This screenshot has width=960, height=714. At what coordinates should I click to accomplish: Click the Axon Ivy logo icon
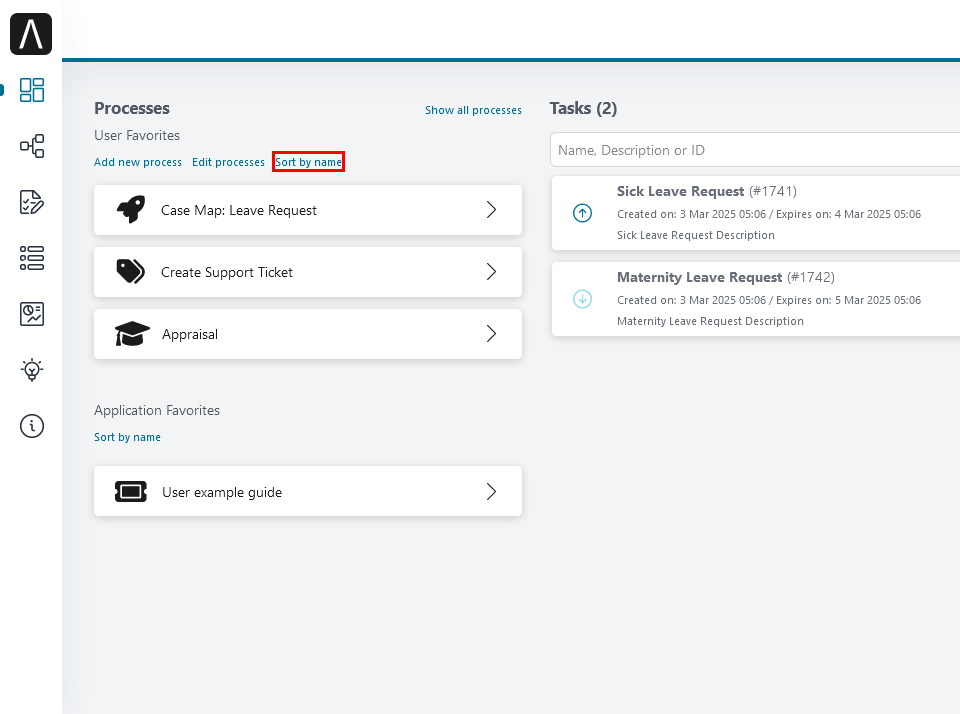coord(31,34)
